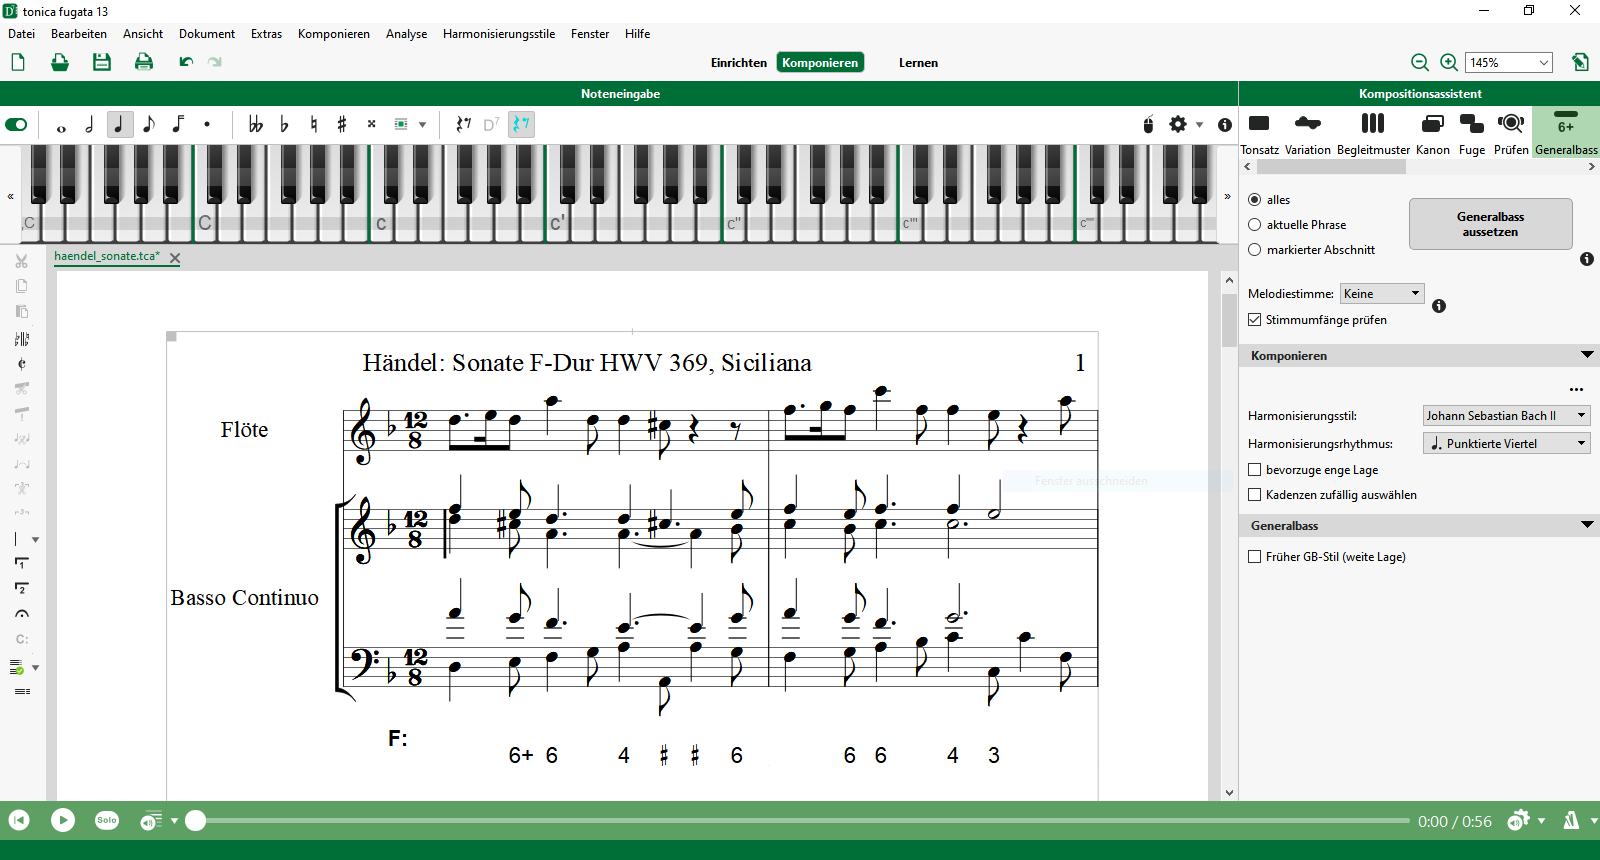Apply double flat accidental
Image resolution: width=1600 pixels, height=860 pixels.
(x=256, y=125)
